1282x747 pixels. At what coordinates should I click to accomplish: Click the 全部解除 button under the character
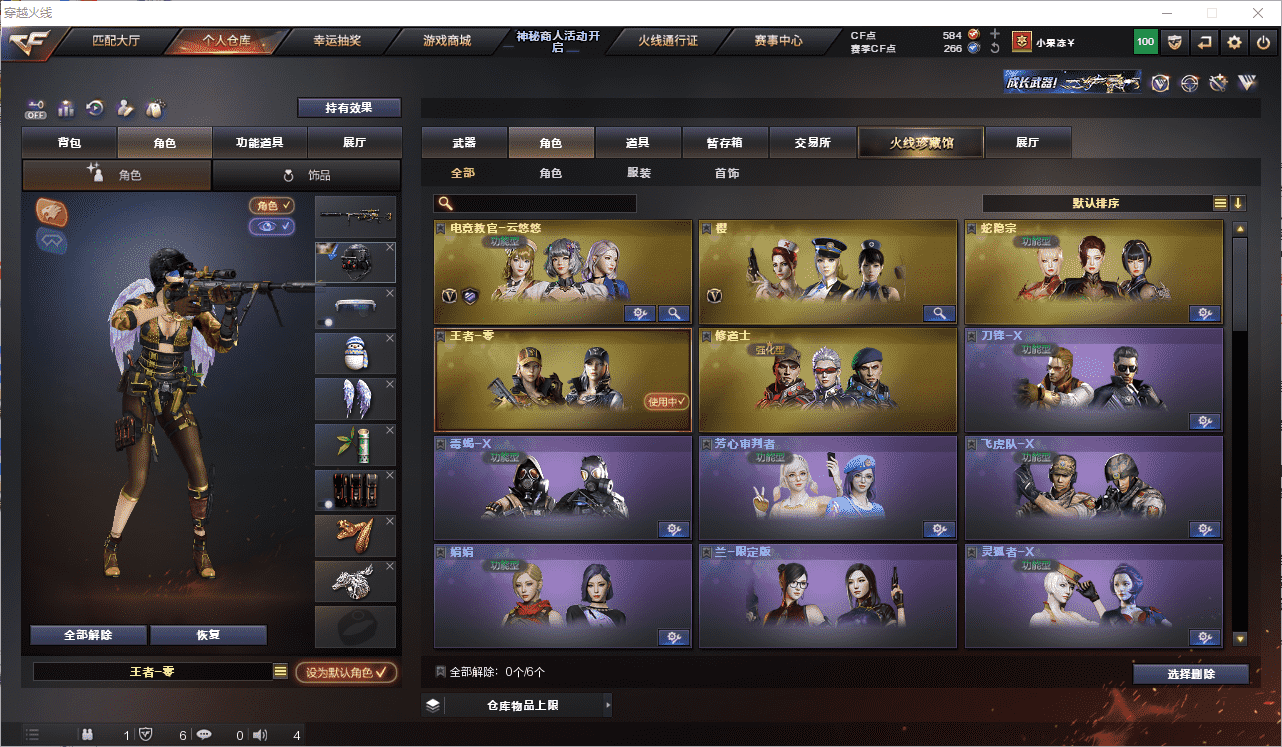pos(88,635)
